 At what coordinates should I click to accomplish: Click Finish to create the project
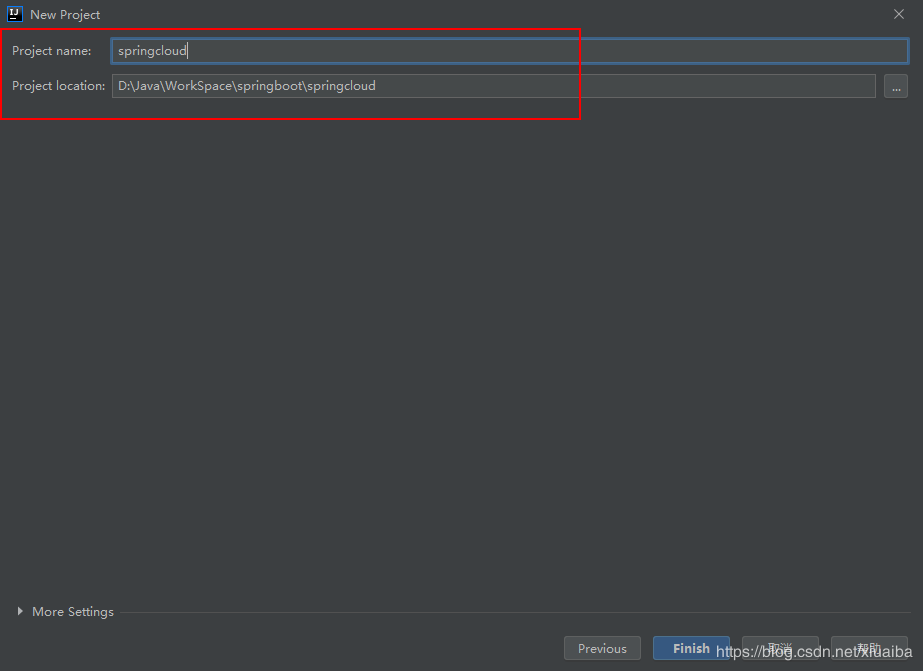tap(691, 648)
